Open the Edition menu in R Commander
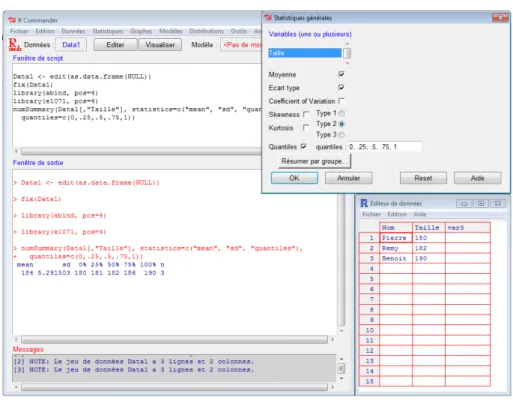Screen dimensions: 513x400 (x=45, y=31)
